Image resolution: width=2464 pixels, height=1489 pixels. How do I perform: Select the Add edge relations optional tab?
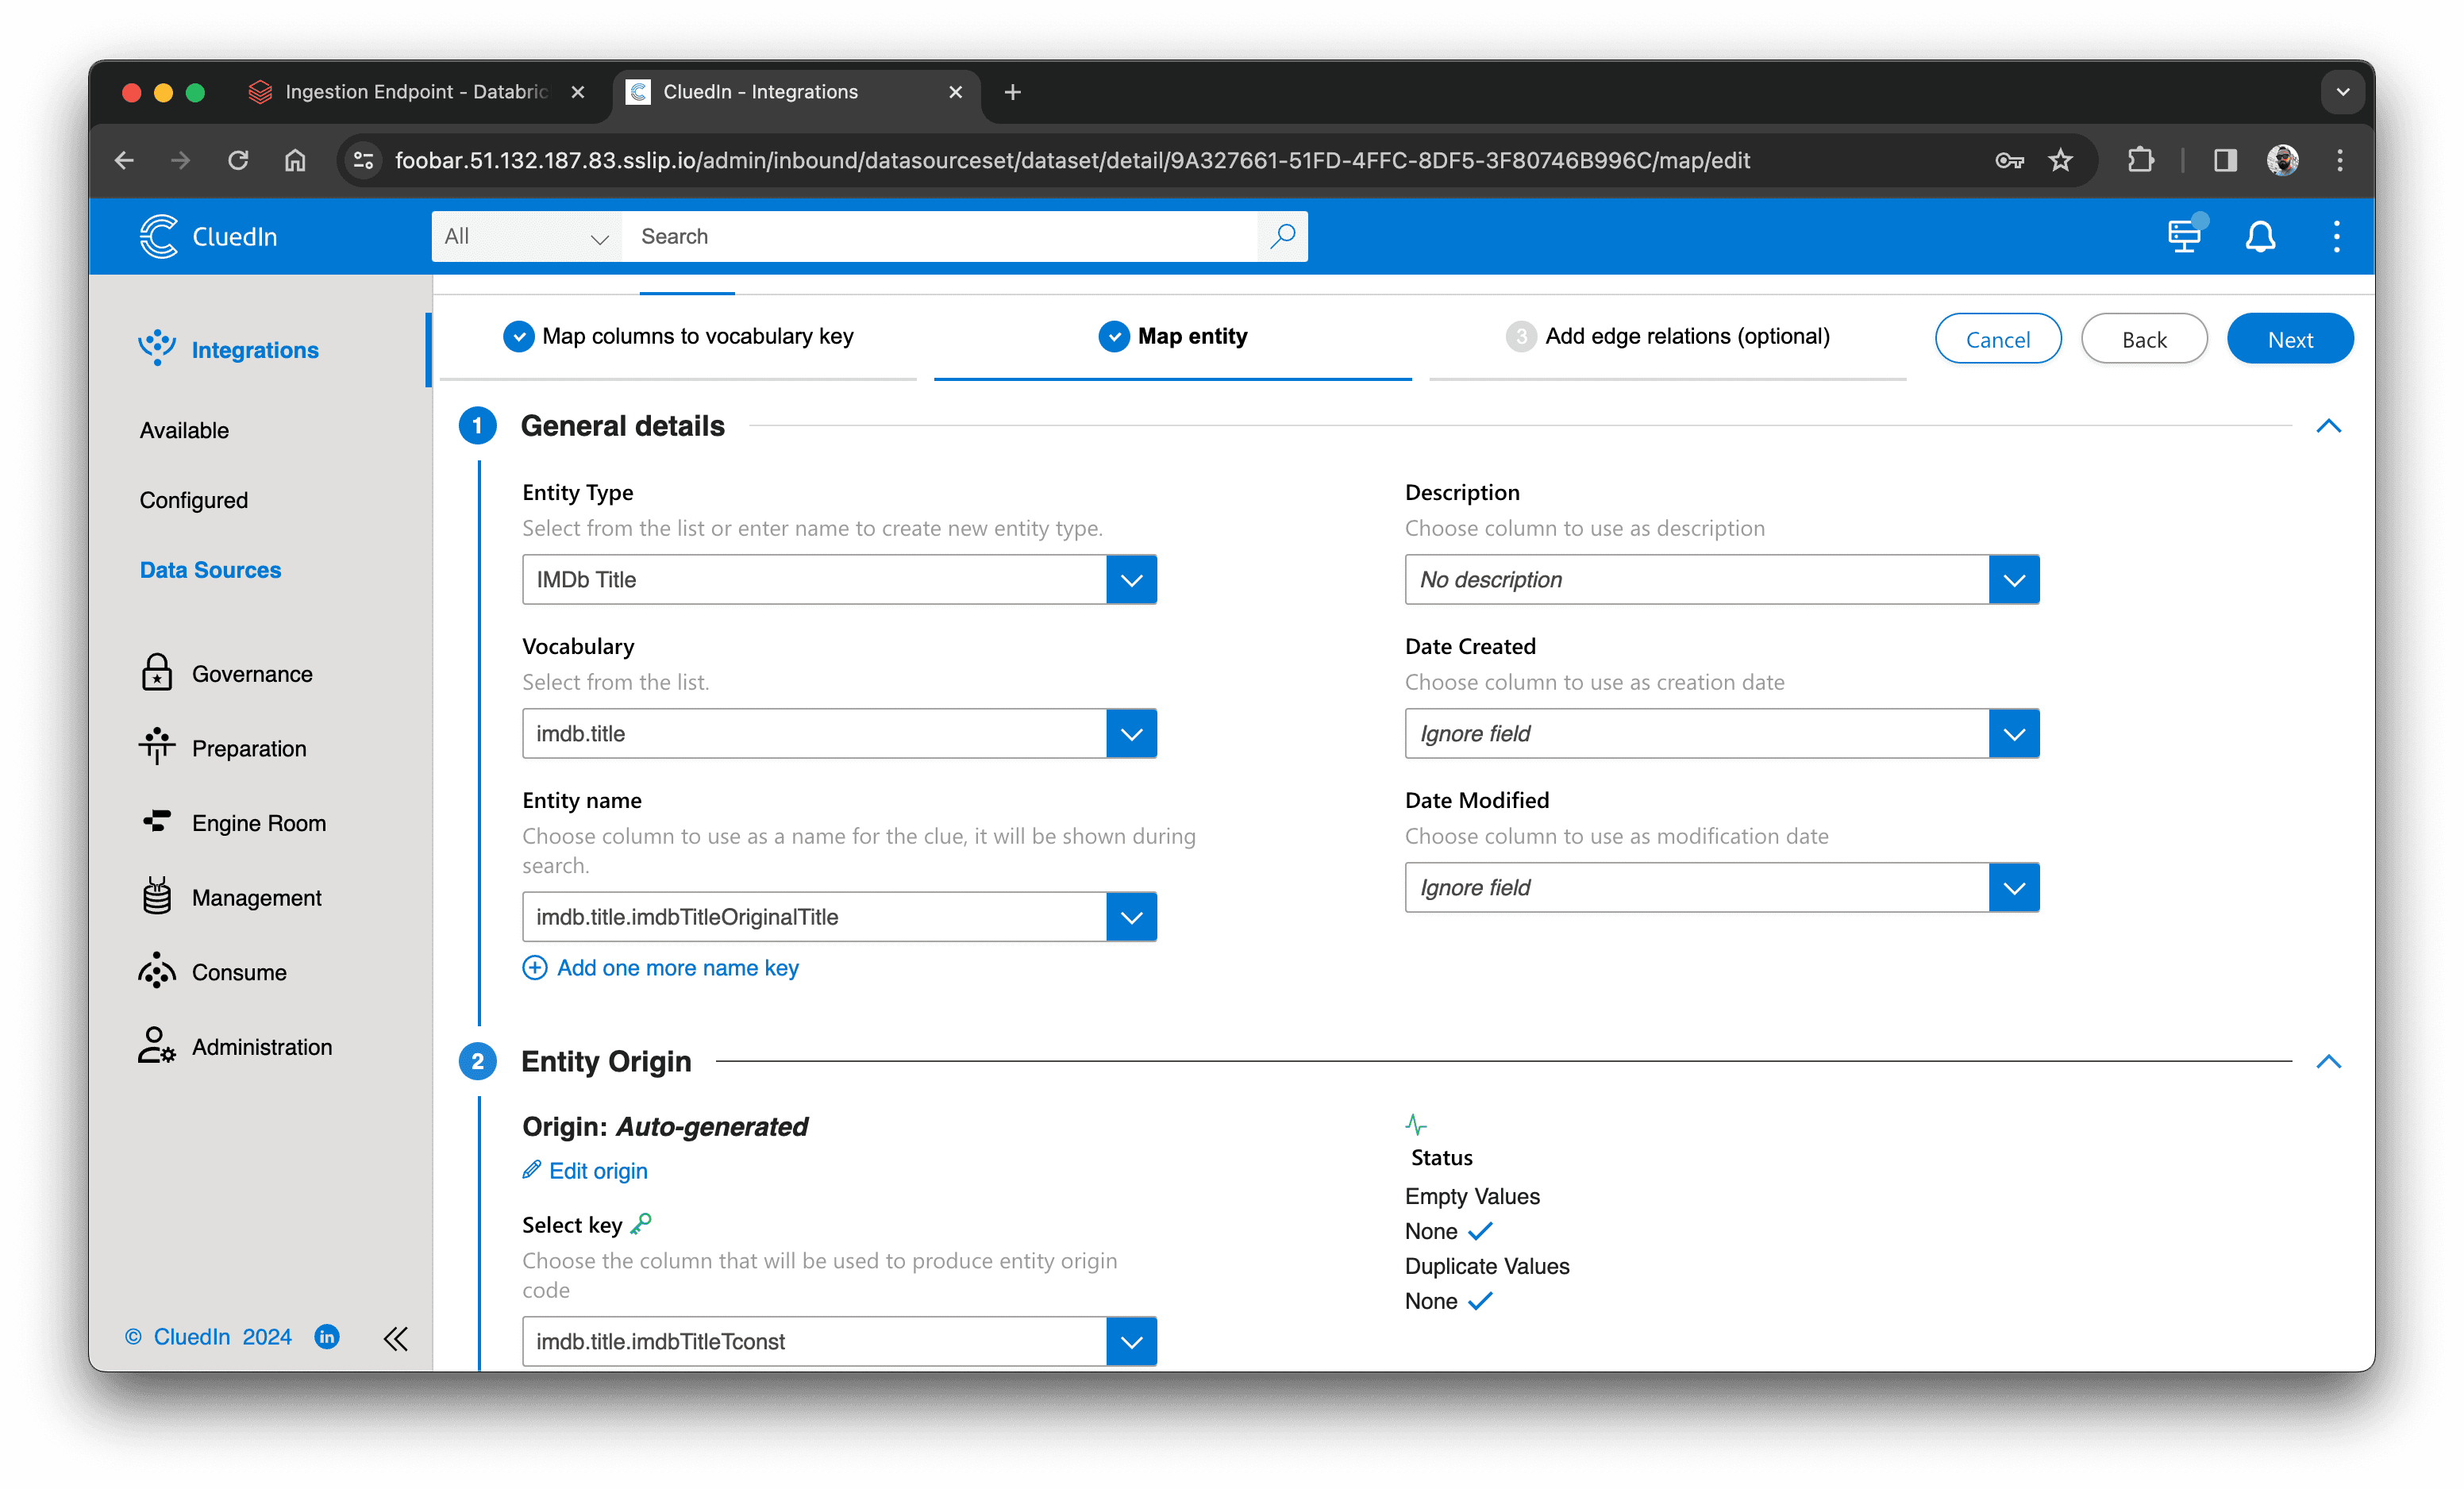point(1684,337)
